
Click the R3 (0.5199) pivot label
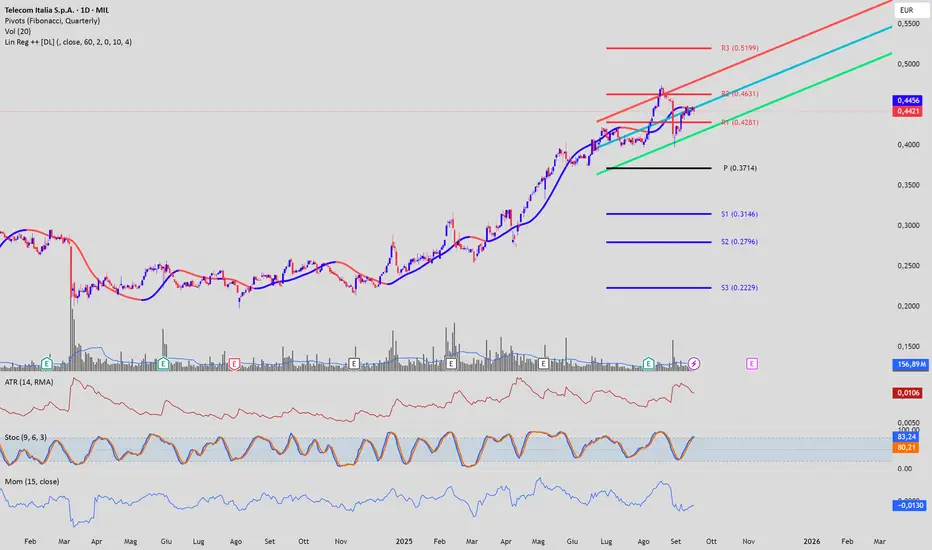coord(739,48)
